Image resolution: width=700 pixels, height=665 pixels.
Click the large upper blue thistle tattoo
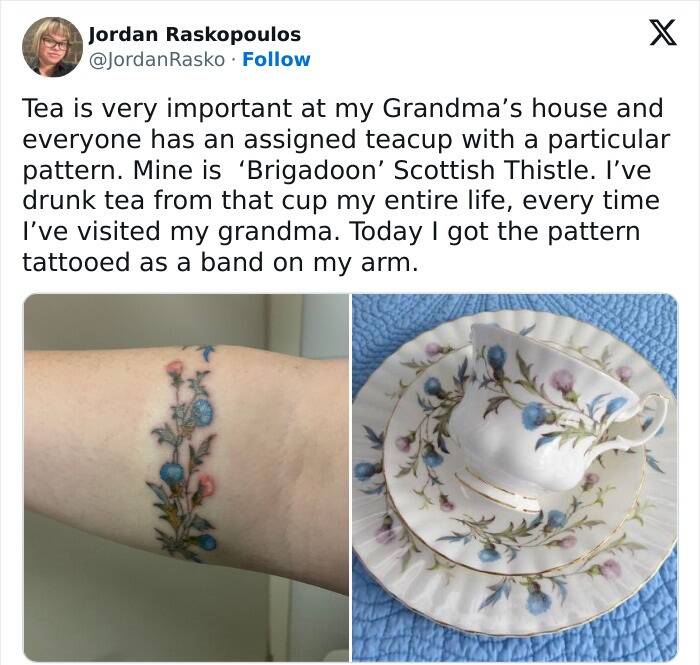point(202,409)
